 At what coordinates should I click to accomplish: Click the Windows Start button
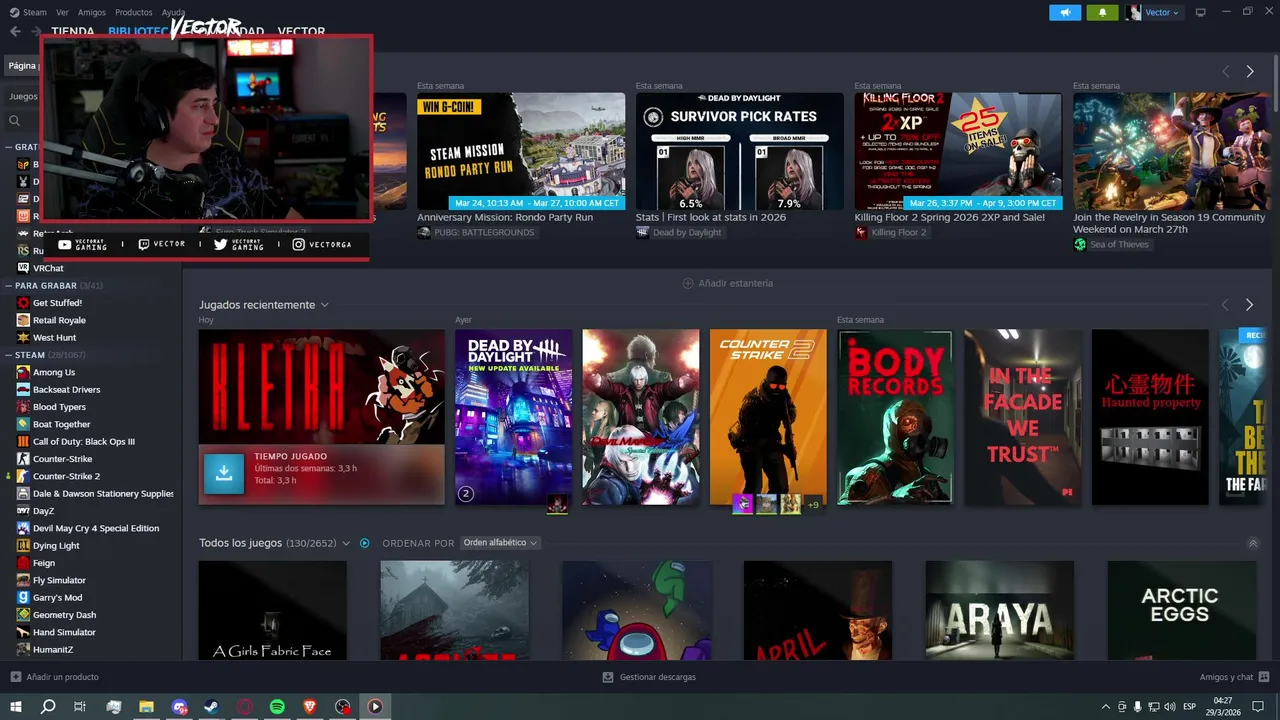pyautogui.click(x=16, y=707)
